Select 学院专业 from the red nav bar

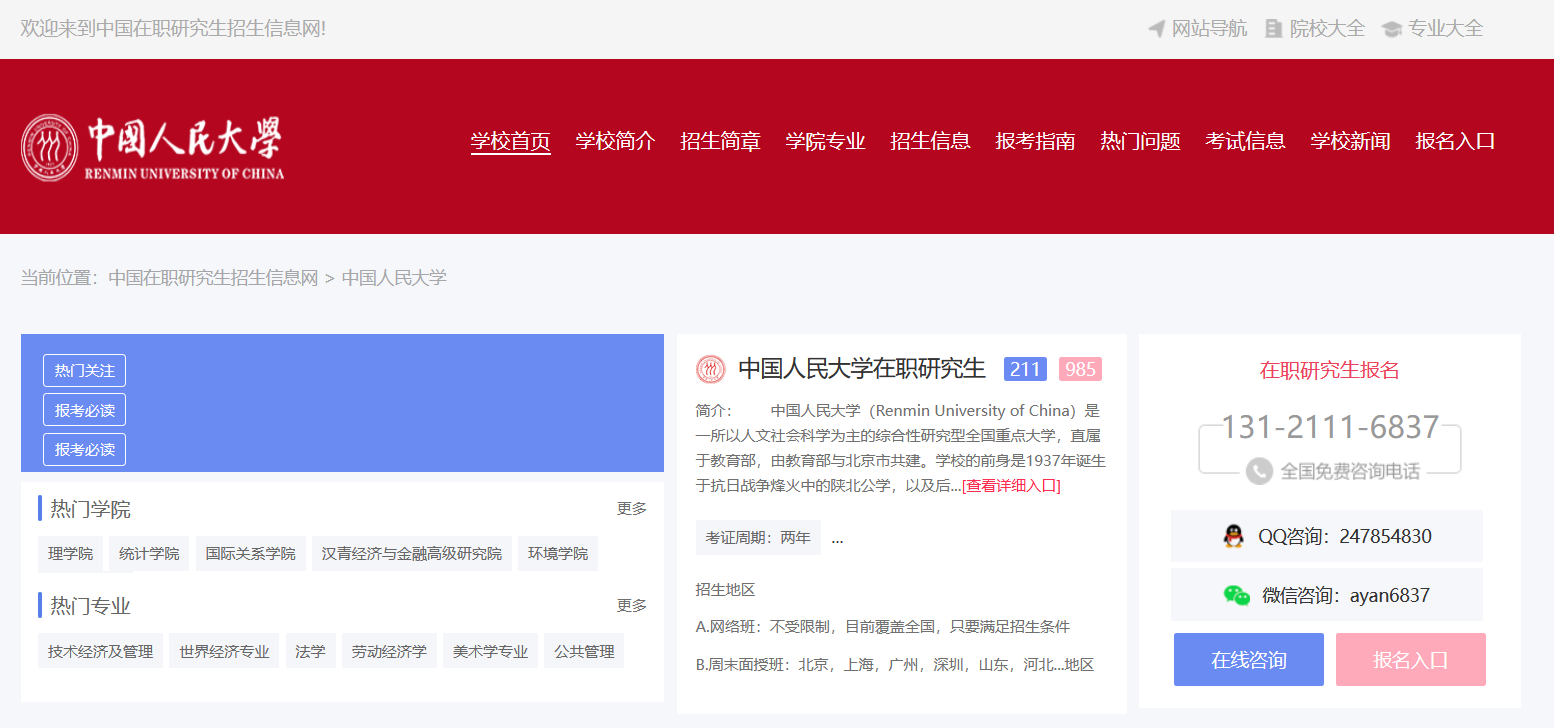[826, 141]
